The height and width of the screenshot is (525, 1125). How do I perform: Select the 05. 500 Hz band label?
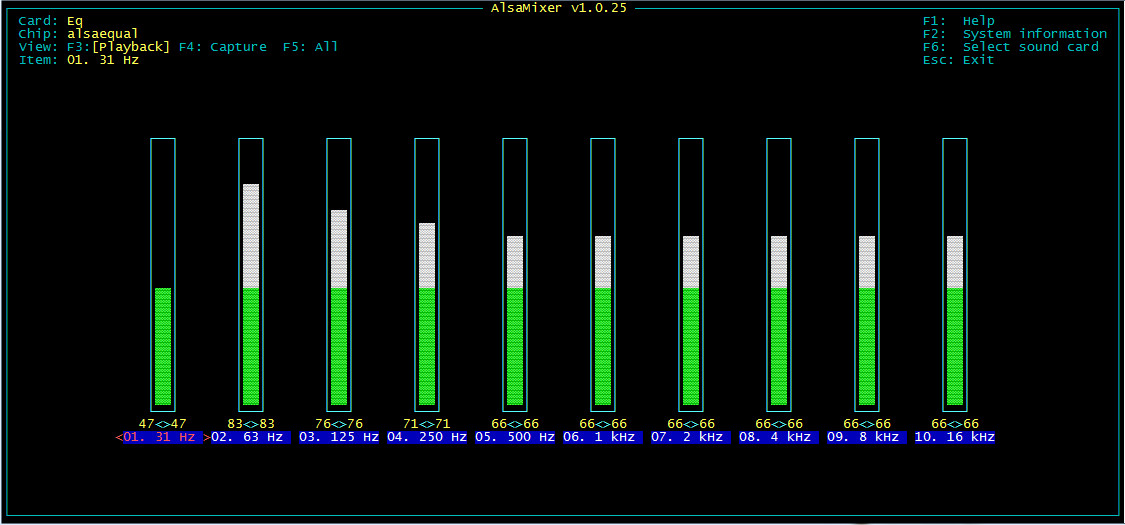click(x=514, y=437)
